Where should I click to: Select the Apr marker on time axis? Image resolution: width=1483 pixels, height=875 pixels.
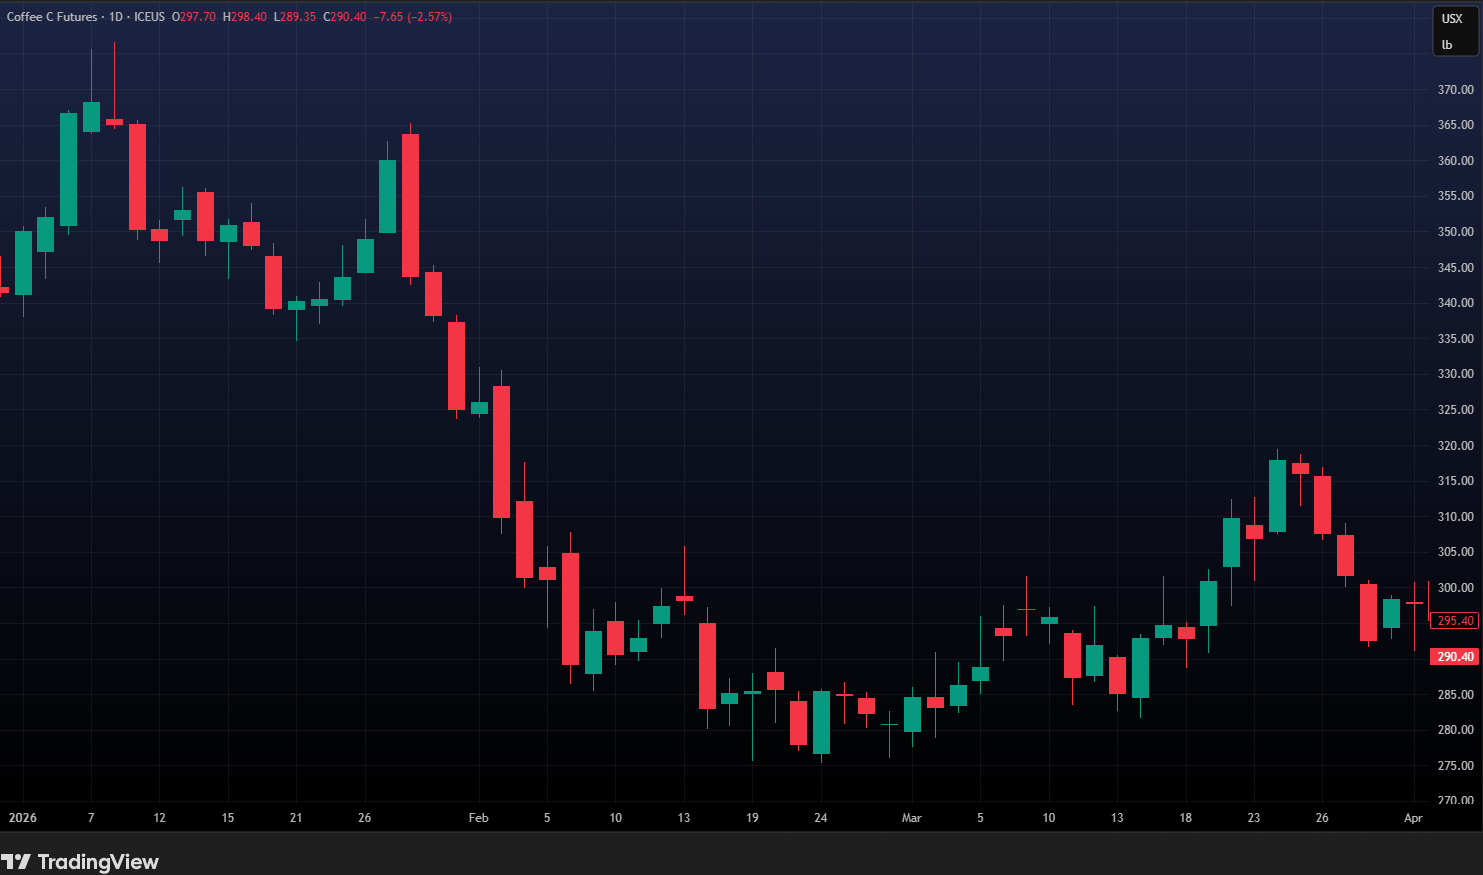(1412, 818)
